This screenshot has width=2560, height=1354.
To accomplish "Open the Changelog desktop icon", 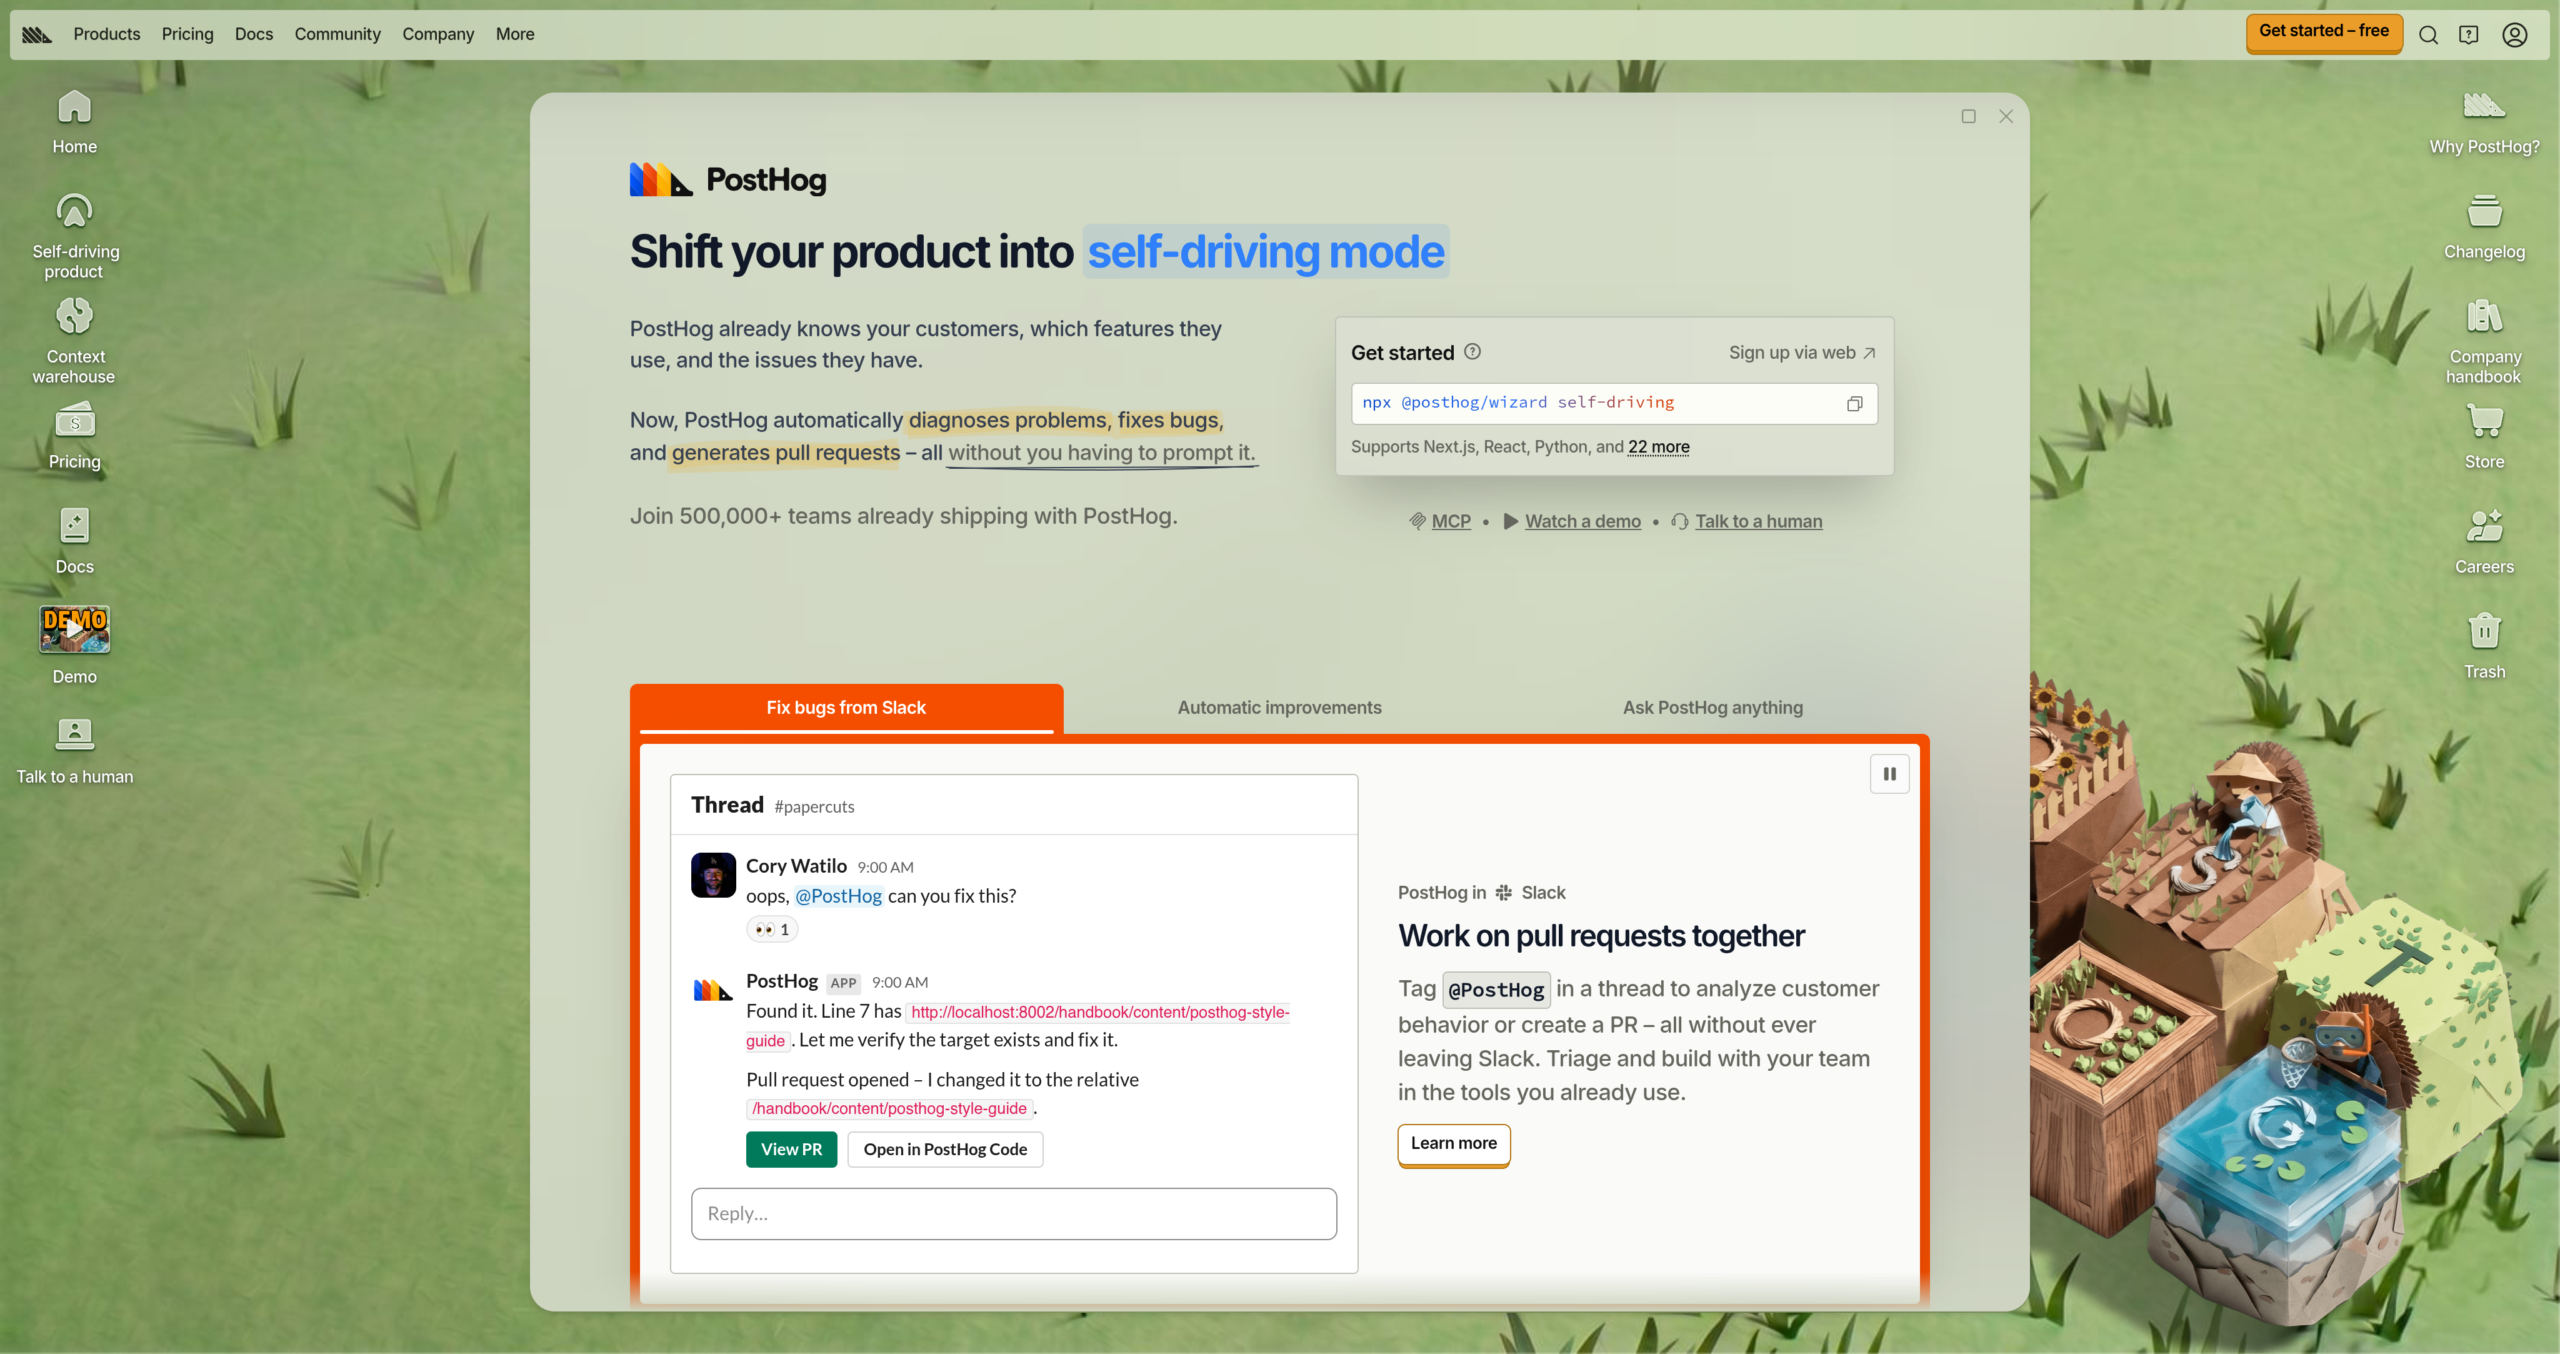I will (x=2484, y=227).
